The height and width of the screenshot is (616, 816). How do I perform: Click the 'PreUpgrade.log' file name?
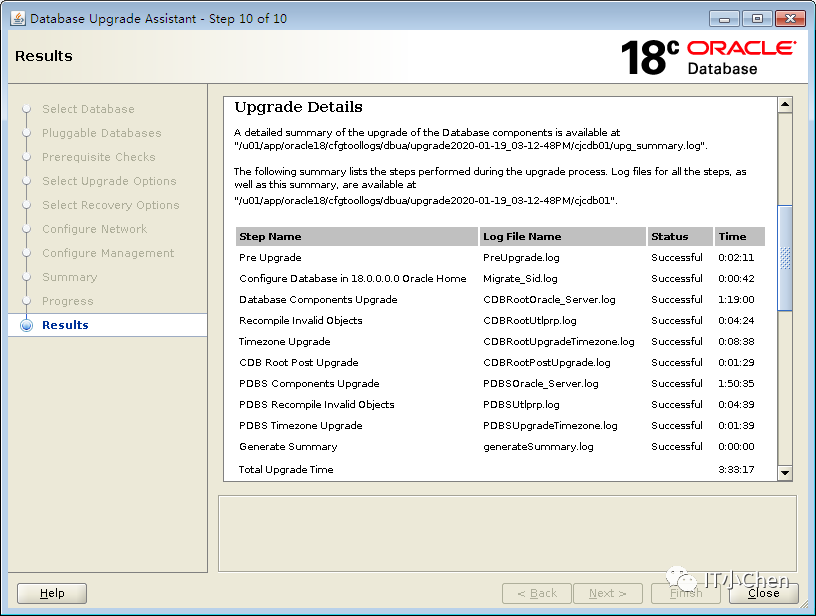[x=521, y=258]
